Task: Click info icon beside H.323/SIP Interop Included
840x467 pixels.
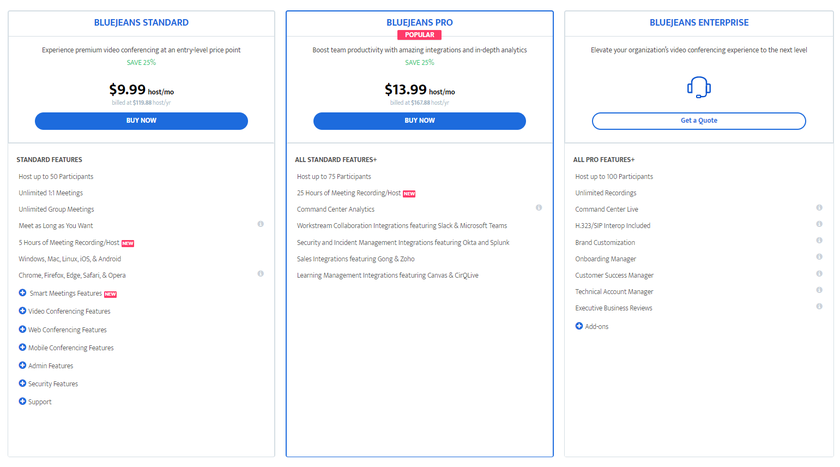Action: (818, 224)
